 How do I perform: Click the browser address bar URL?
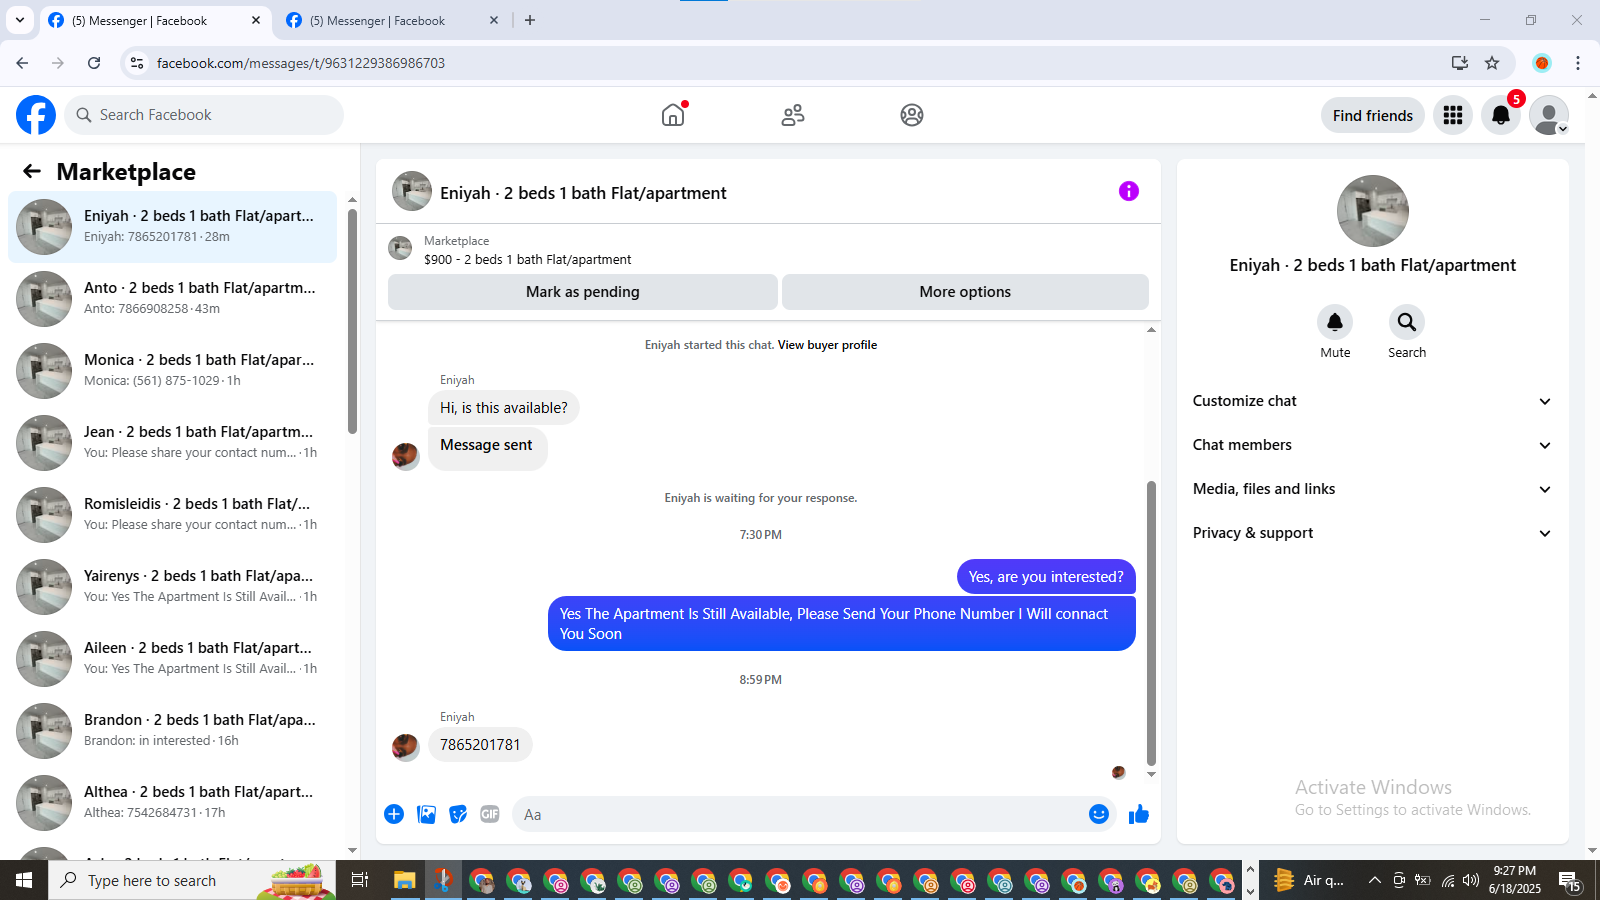pyautogui.click(x=300, y=63)
